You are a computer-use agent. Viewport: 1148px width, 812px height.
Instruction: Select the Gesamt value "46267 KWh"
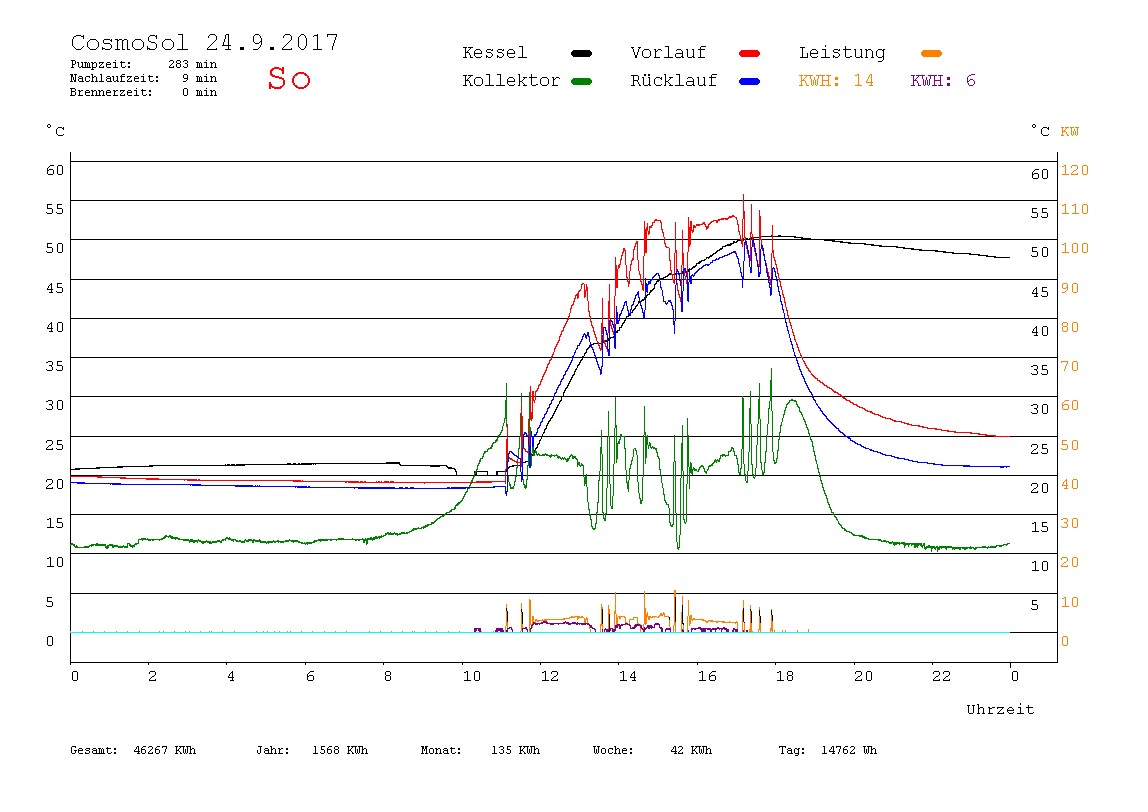165,750
